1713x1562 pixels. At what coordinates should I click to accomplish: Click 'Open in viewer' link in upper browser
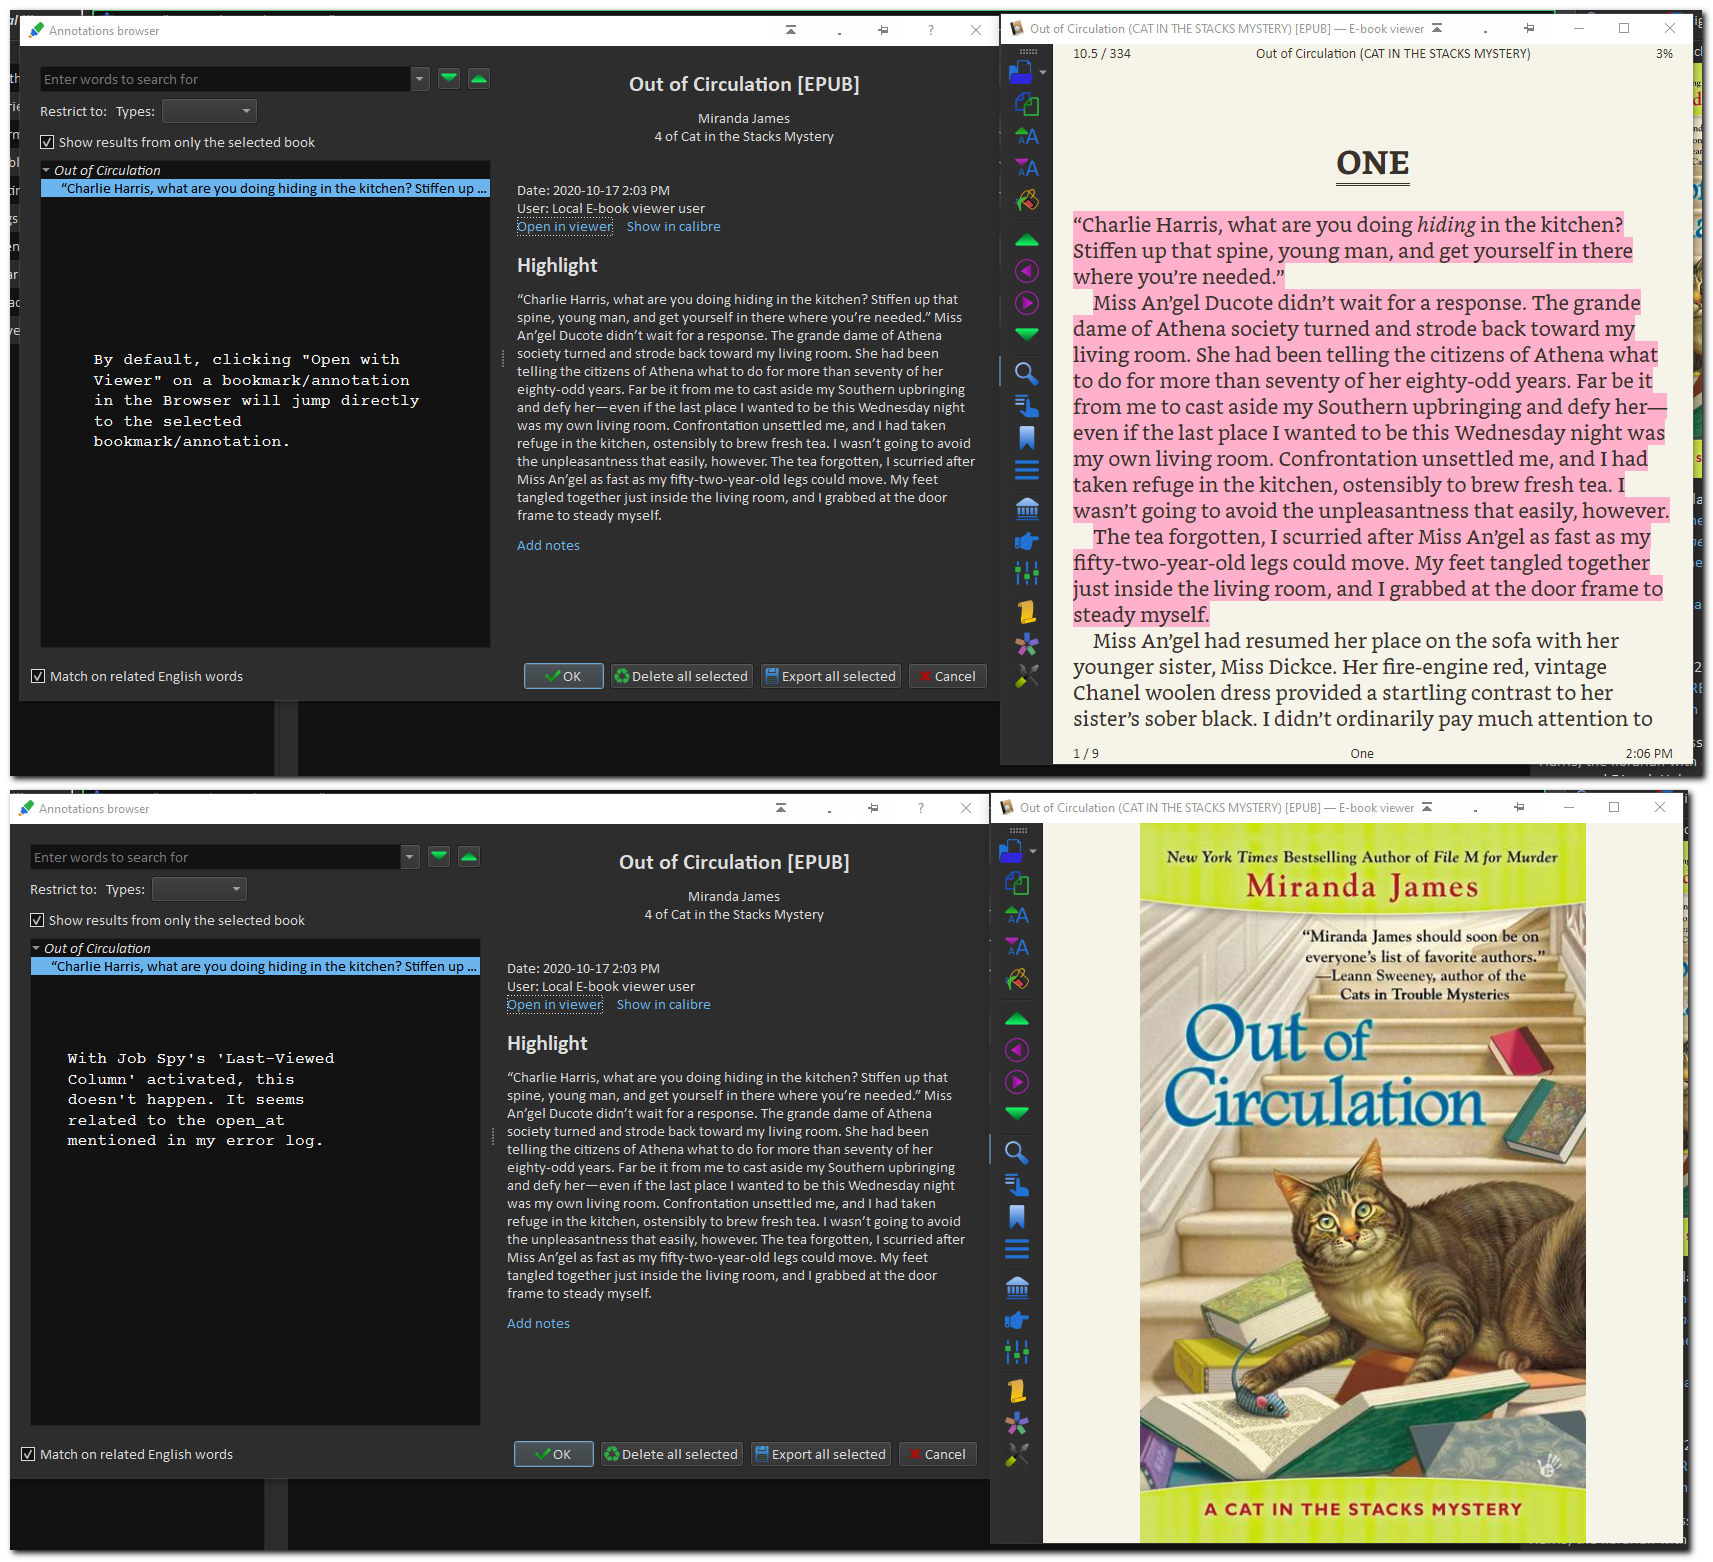pyautogui.click(x=565, y=227)
